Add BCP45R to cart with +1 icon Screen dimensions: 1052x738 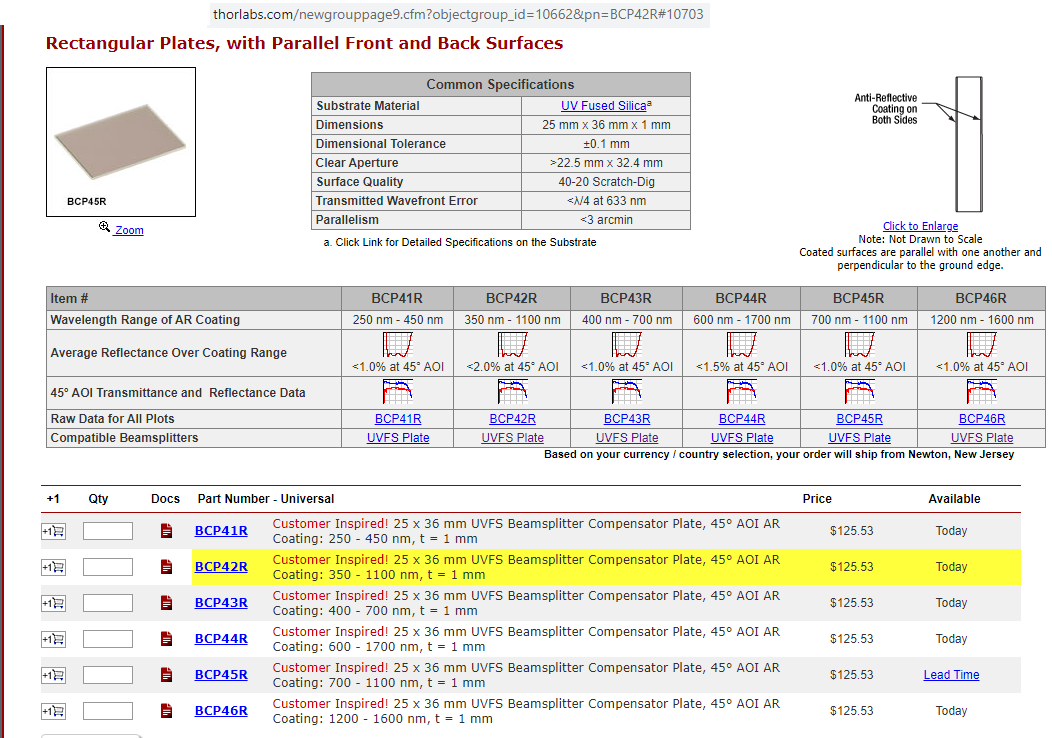54,675
